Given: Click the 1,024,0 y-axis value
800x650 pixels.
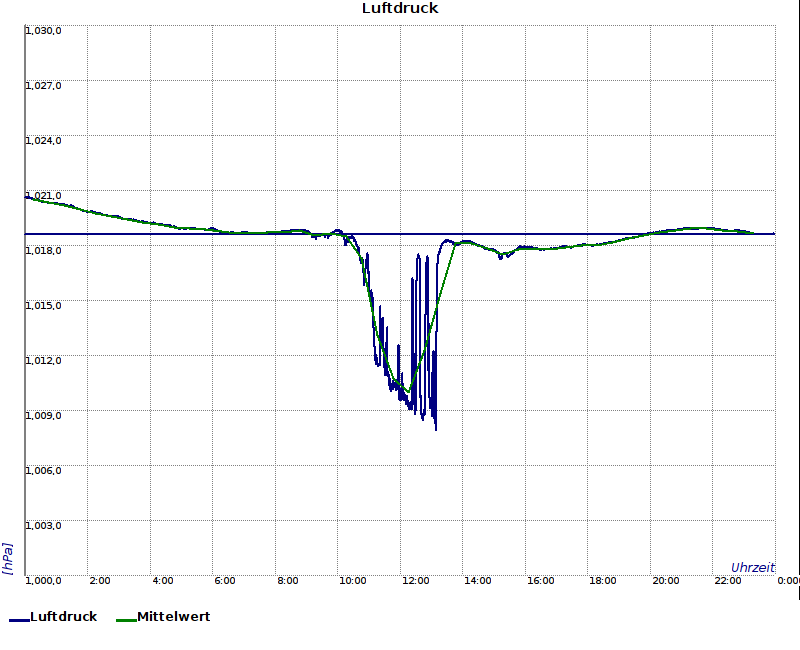Looking at the screenshot, I should coord(43,141).
